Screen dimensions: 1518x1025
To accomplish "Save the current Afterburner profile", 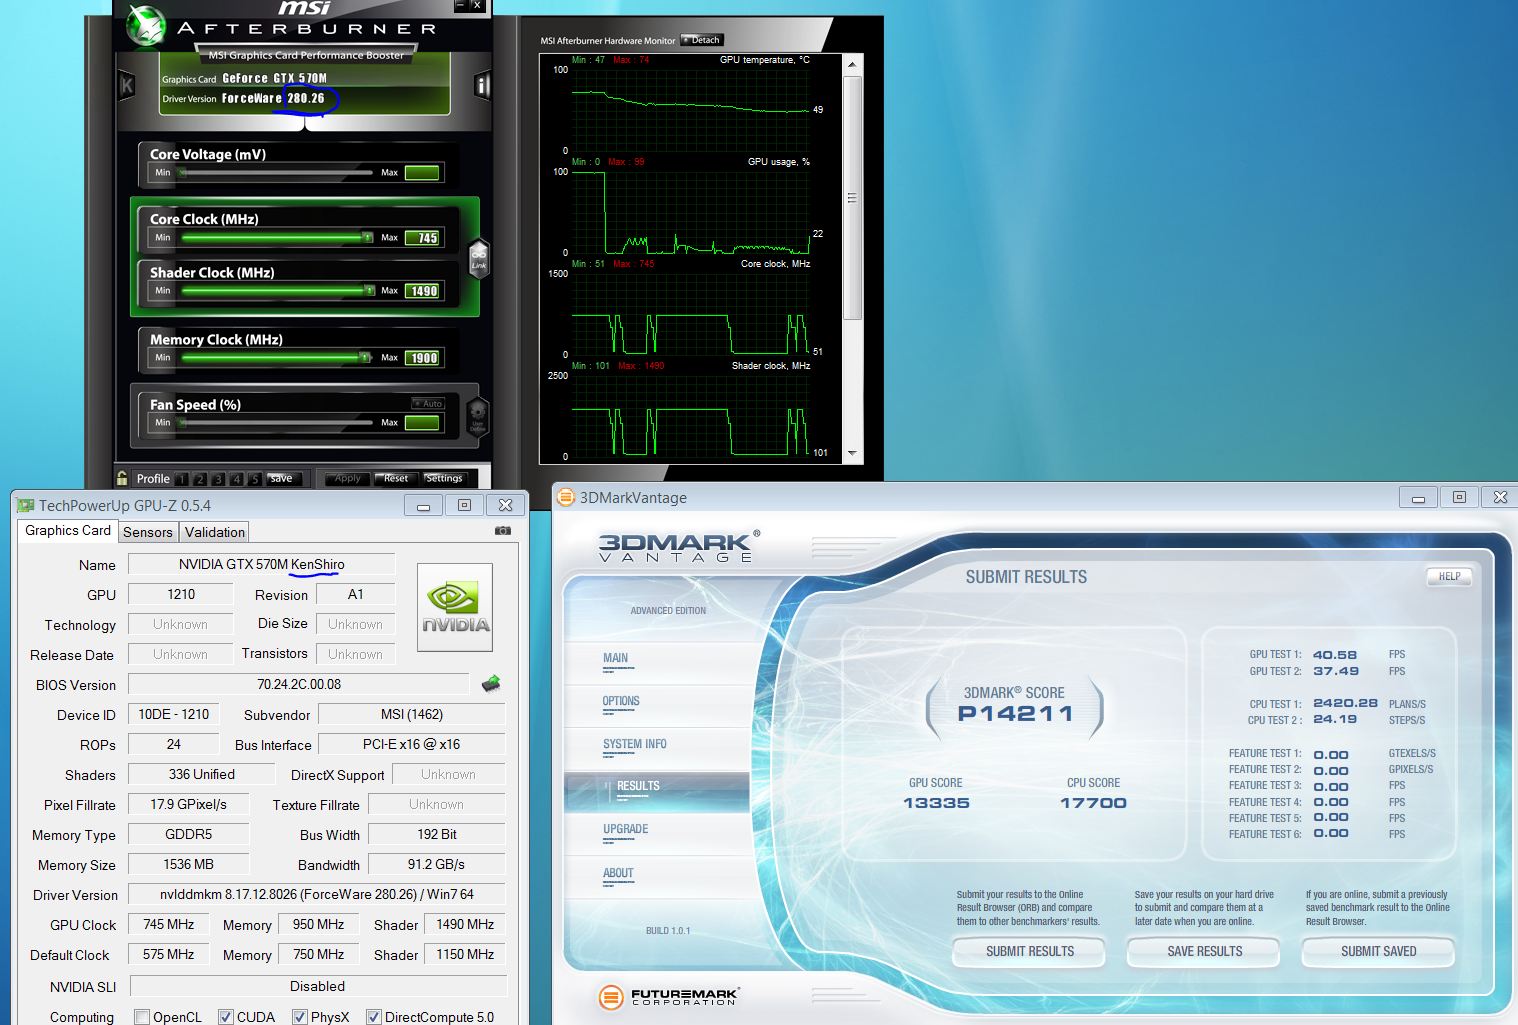I will [x=283, y=478].
